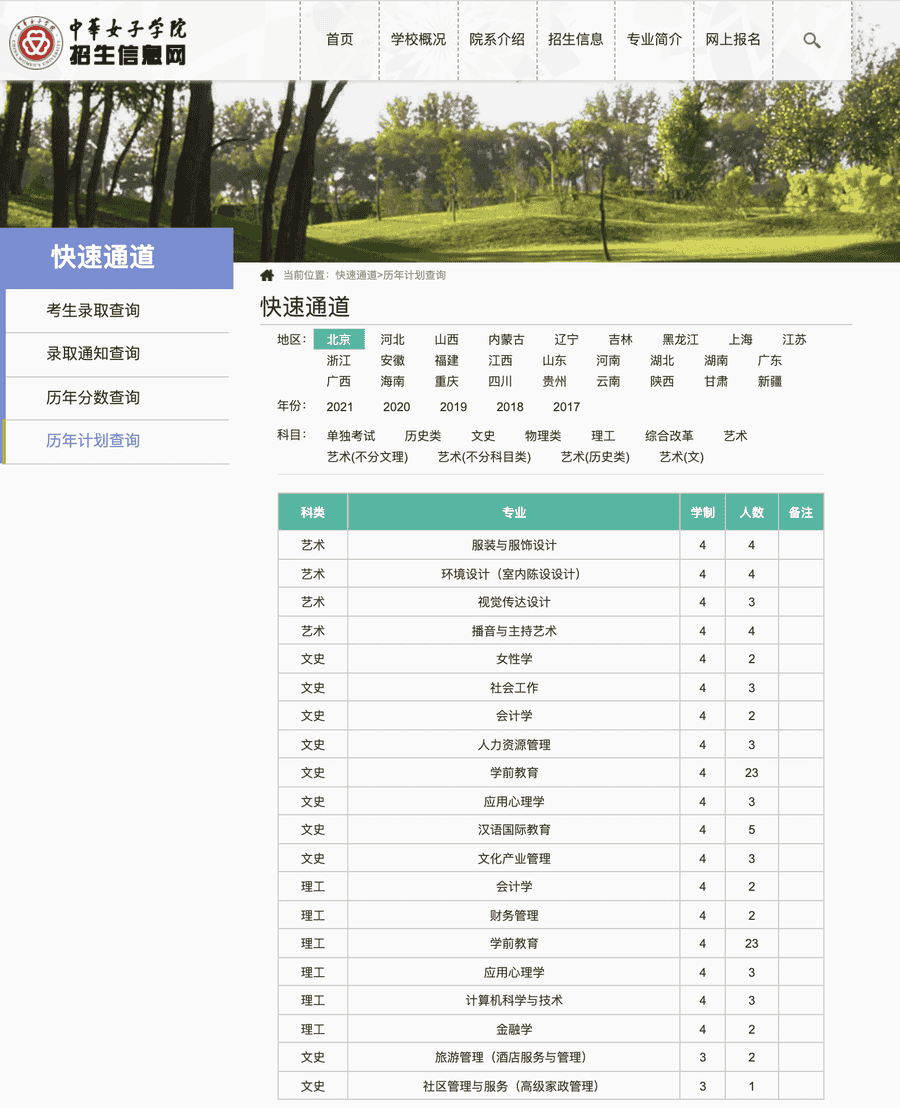This screenshot has width=900, height=1108.
Task: Filter by region 黑龙江
Action: point(680,340)
